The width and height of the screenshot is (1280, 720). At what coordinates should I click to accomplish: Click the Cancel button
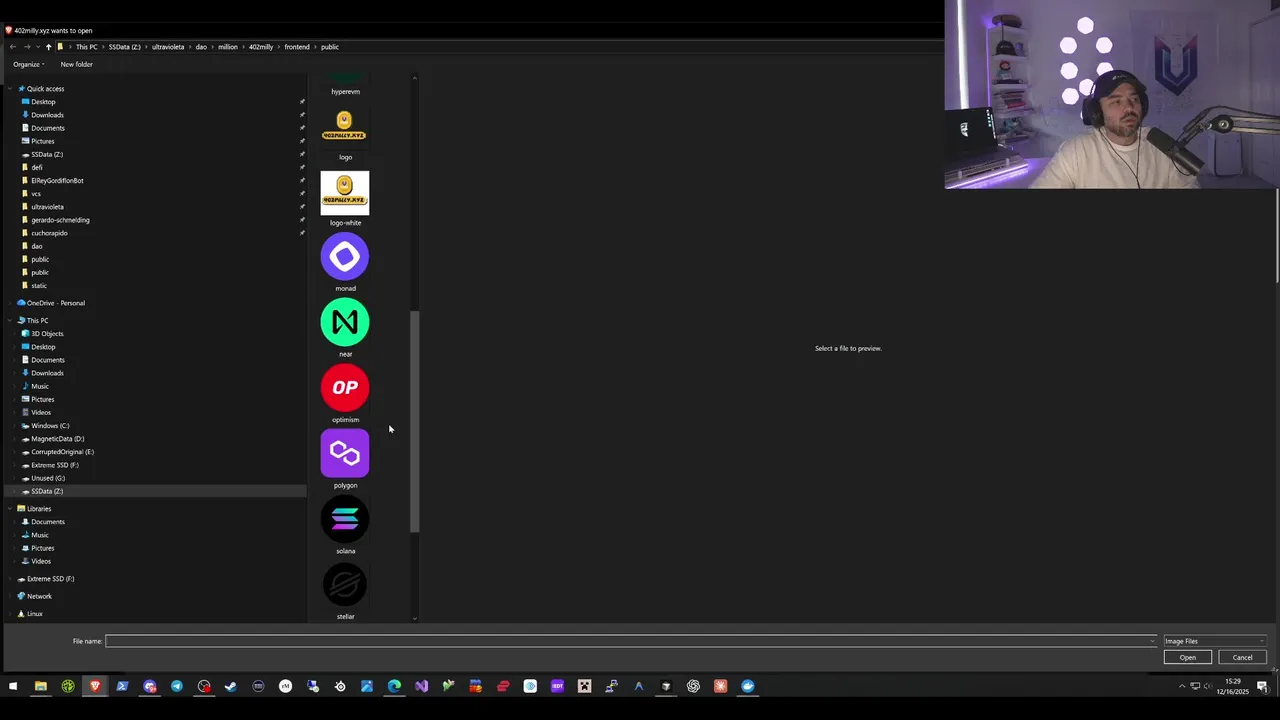[1243, 657]
